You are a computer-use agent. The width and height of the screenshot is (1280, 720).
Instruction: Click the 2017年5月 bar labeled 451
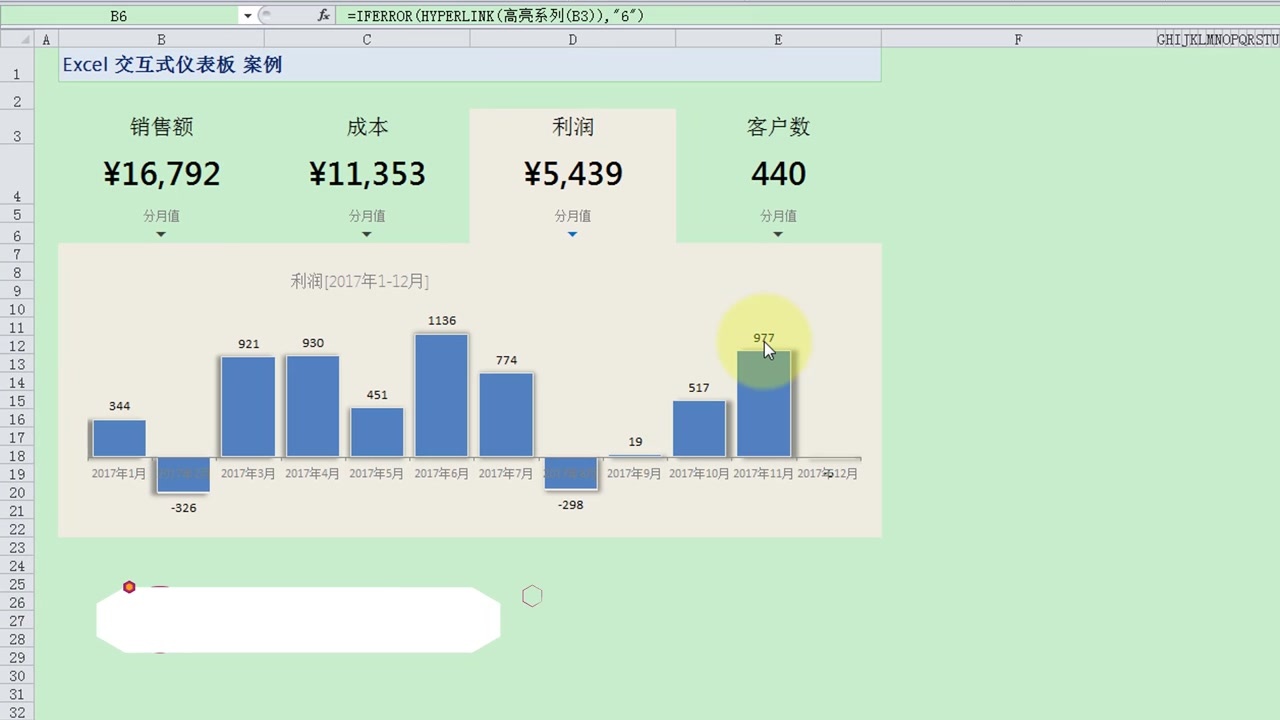pos(377,432)
